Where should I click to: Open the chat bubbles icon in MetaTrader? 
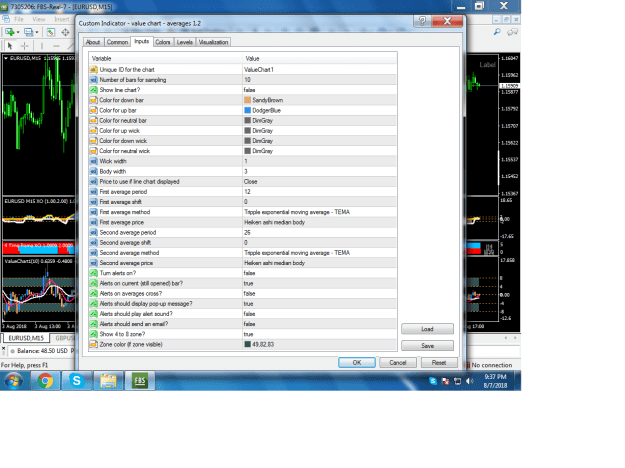512,32
